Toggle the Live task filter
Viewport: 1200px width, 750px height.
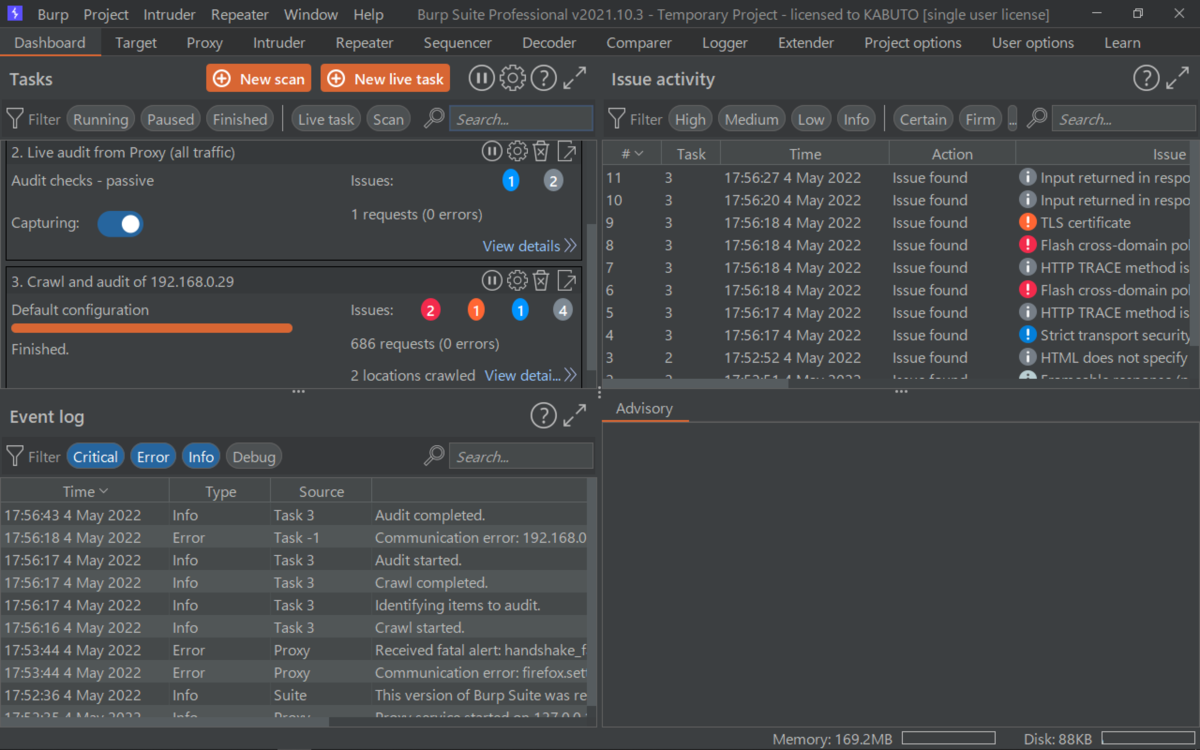click(x=327, y=119)
